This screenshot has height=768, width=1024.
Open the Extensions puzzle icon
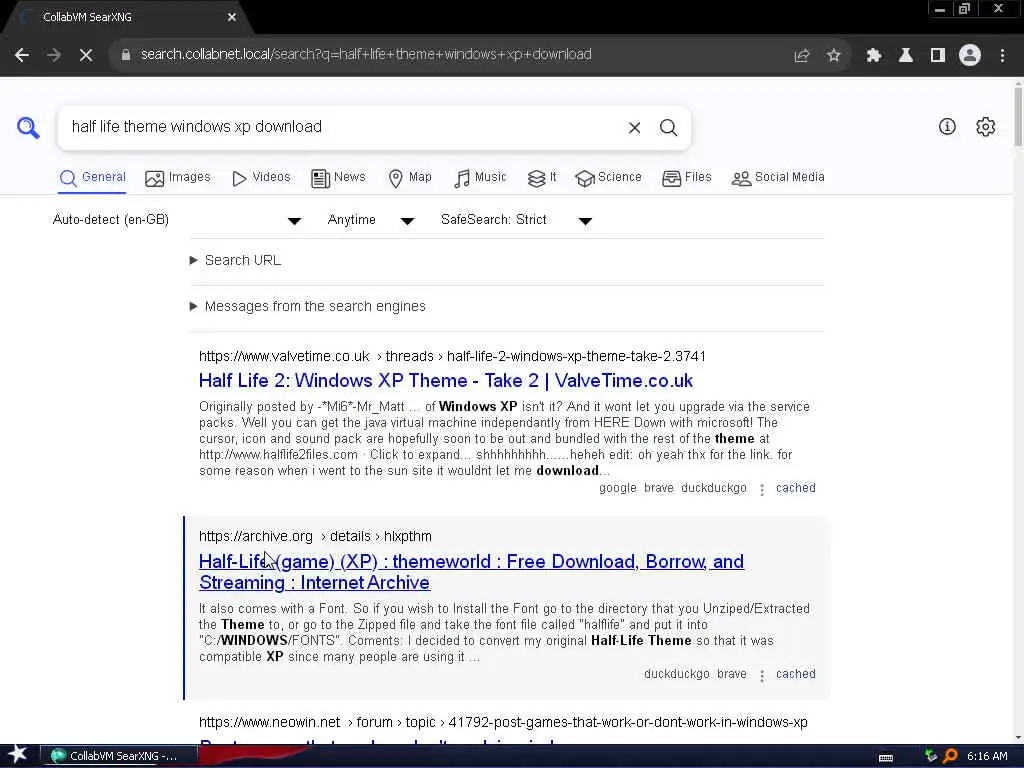pyautogui.click(x=873, y=56)
